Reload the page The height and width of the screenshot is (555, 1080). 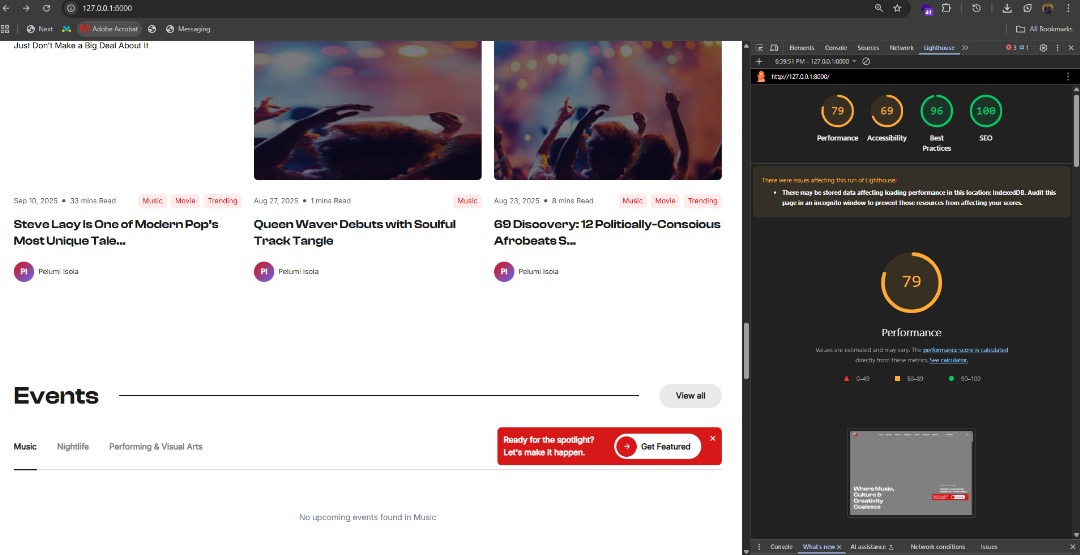46,8
